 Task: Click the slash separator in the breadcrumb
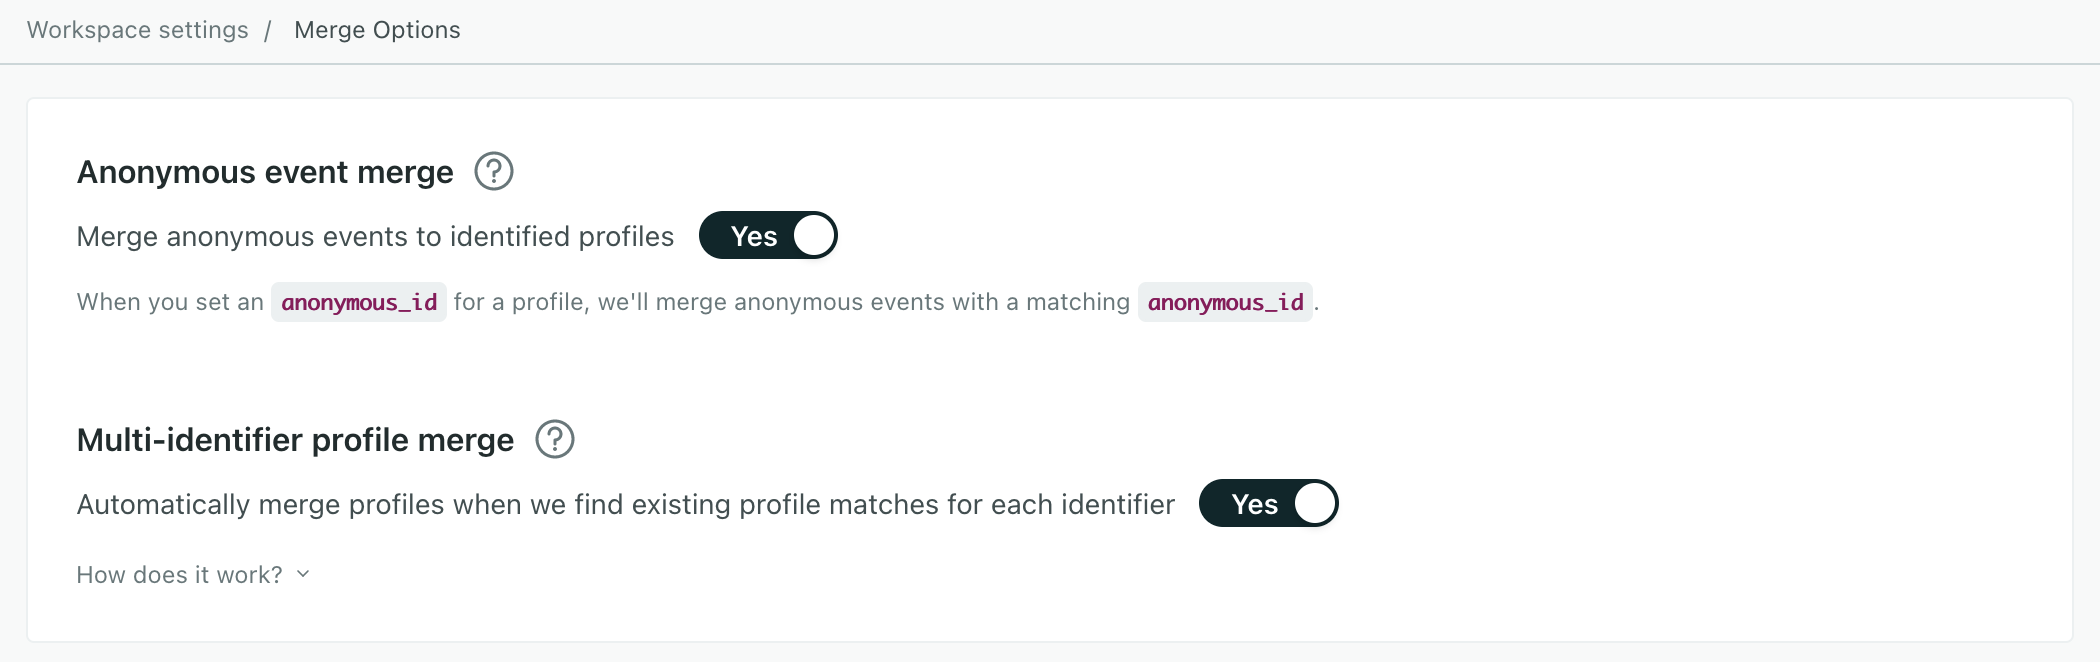(268, 30)
